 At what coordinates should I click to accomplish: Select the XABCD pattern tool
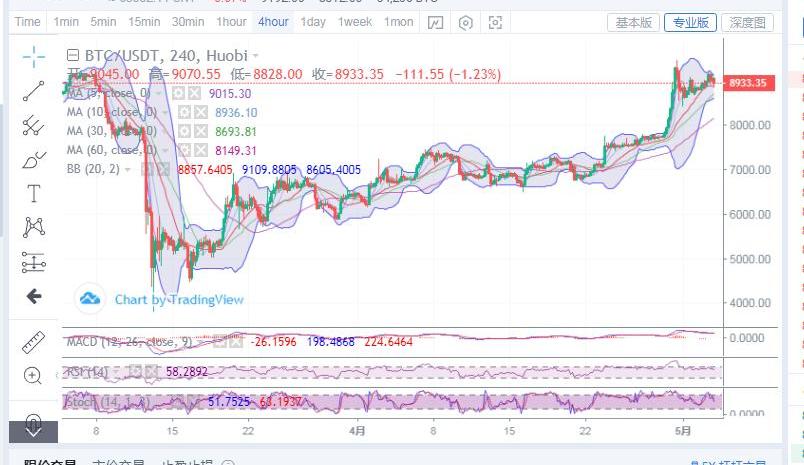(34, 227)
